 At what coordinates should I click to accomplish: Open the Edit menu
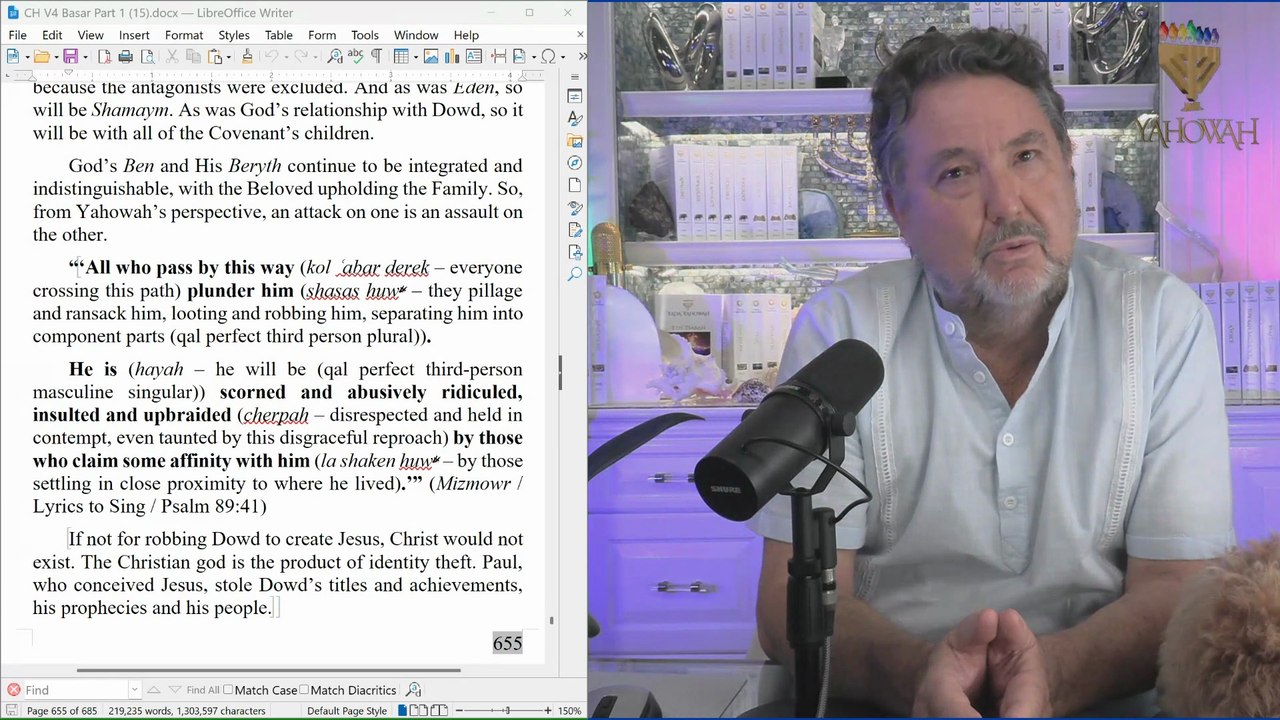[x=52, y=35]
